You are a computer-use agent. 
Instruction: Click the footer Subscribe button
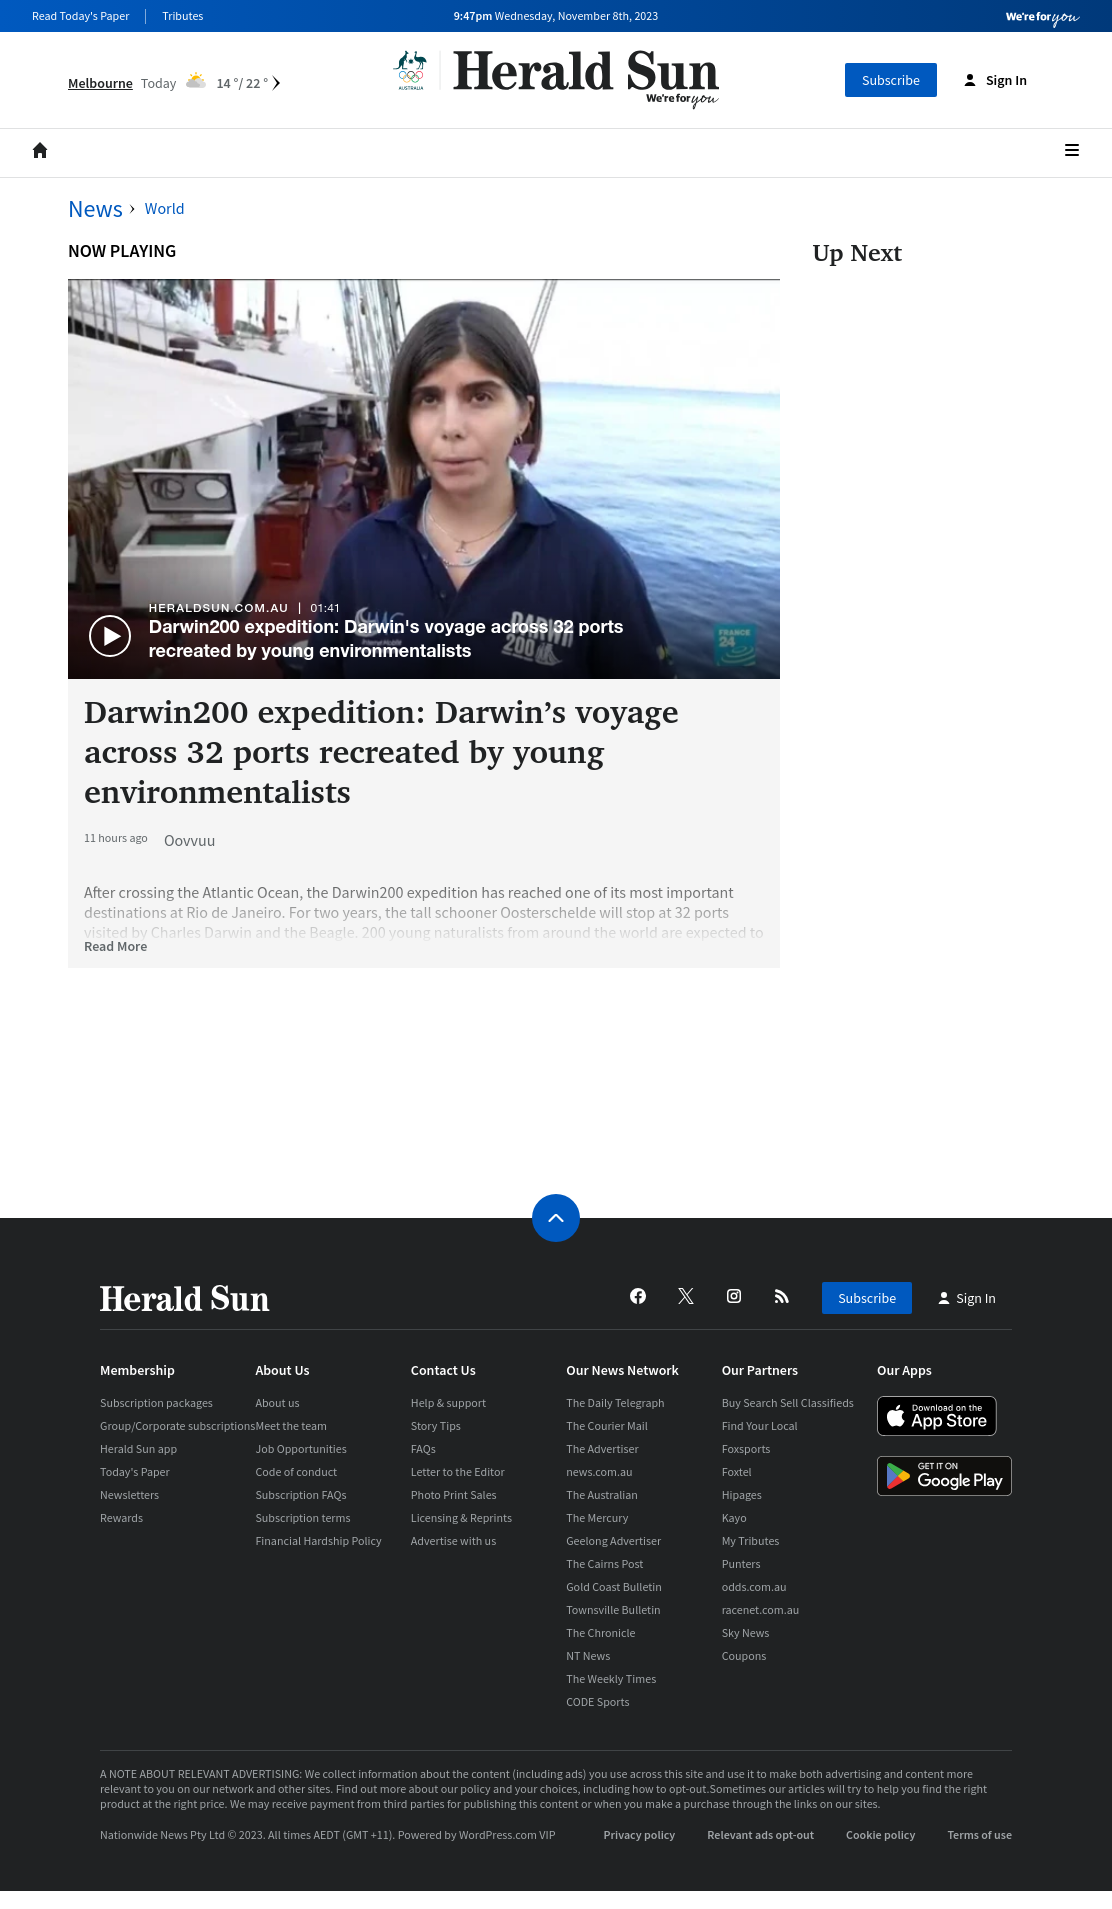click(867, 1298)
